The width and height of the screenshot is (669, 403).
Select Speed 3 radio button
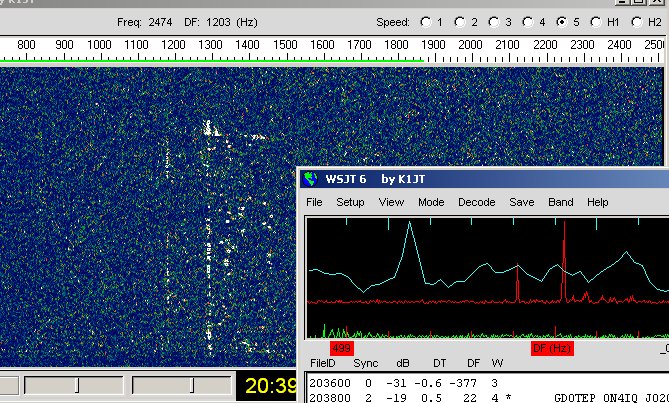point(493,21)
